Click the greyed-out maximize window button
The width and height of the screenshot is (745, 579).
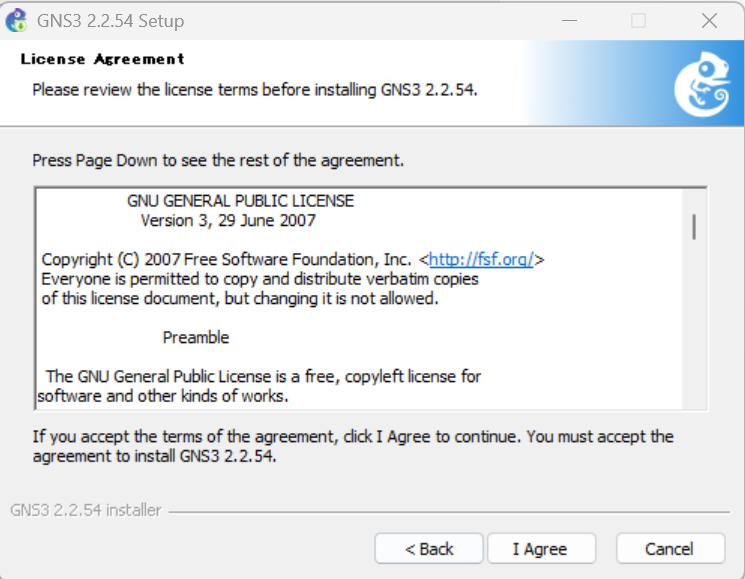click(x=638, y=20)
